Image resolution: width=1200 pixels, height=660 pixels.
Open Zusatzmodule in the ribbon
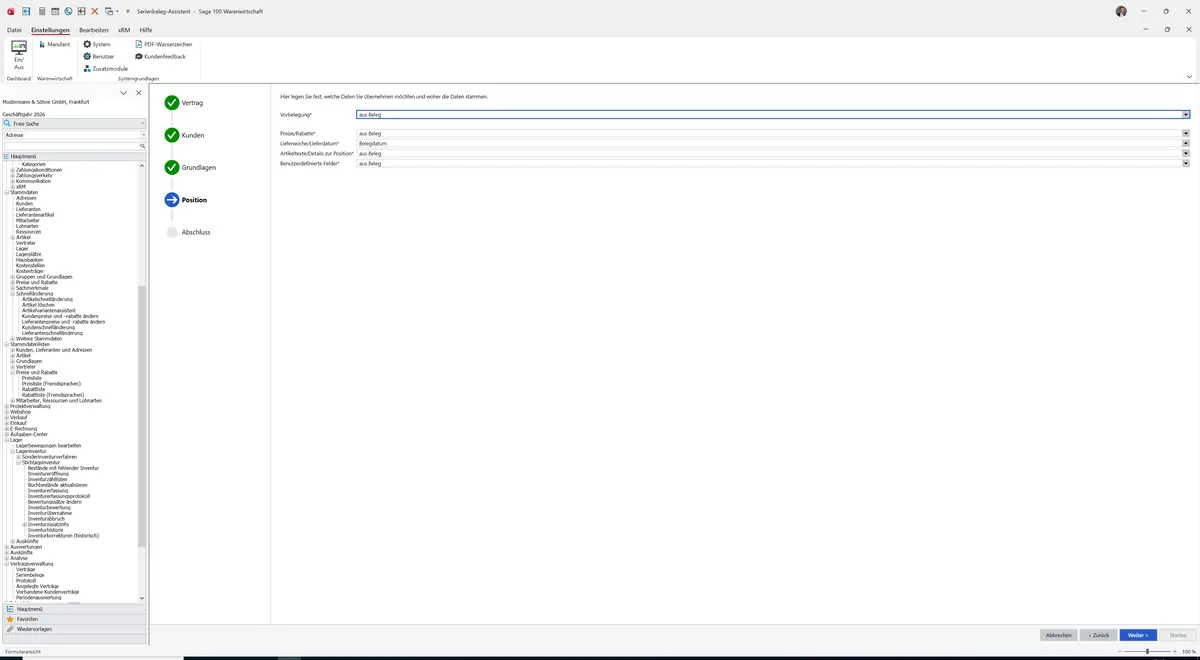coord(105,68)
